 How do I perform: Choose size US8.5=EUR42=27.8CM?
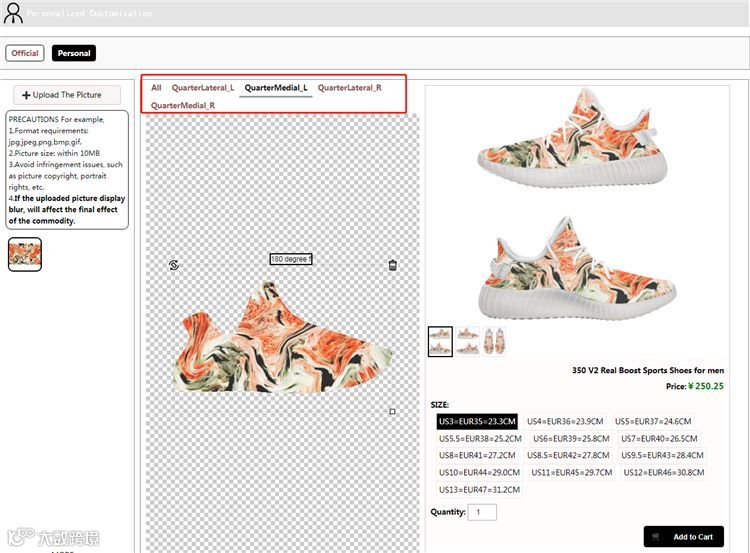point(568,455)
